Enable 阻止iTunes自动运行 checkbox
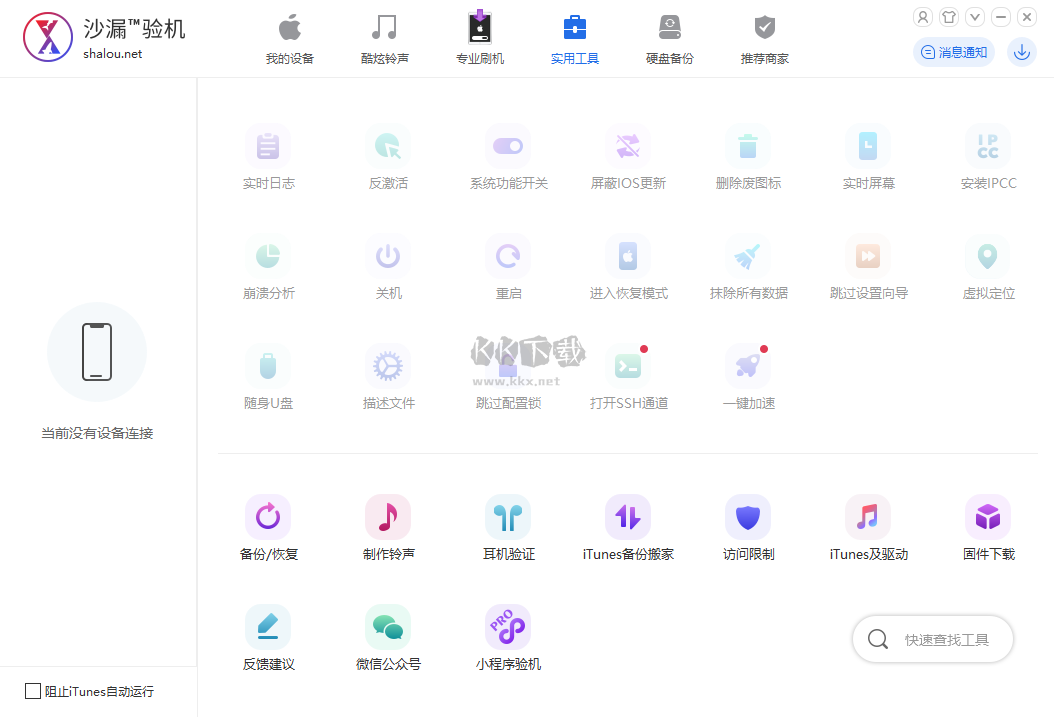Image resolution: width=1054 pixels, height=717 pixels. click(33, 691)
